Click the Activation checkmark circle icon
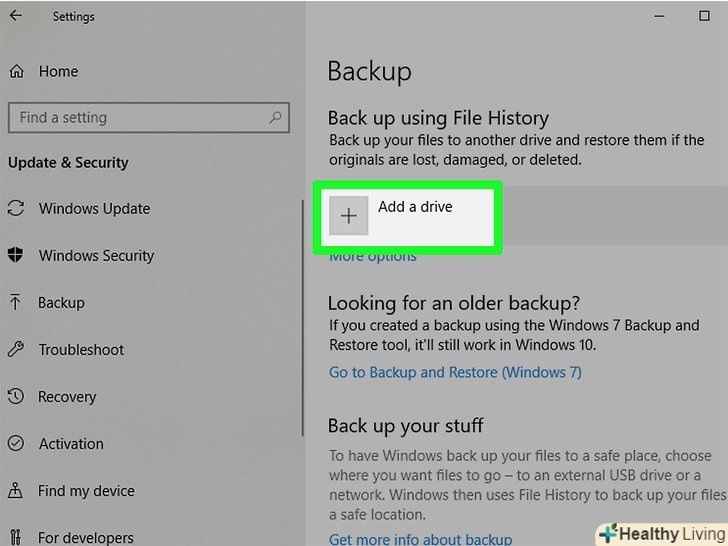 (x=16, y=443)
